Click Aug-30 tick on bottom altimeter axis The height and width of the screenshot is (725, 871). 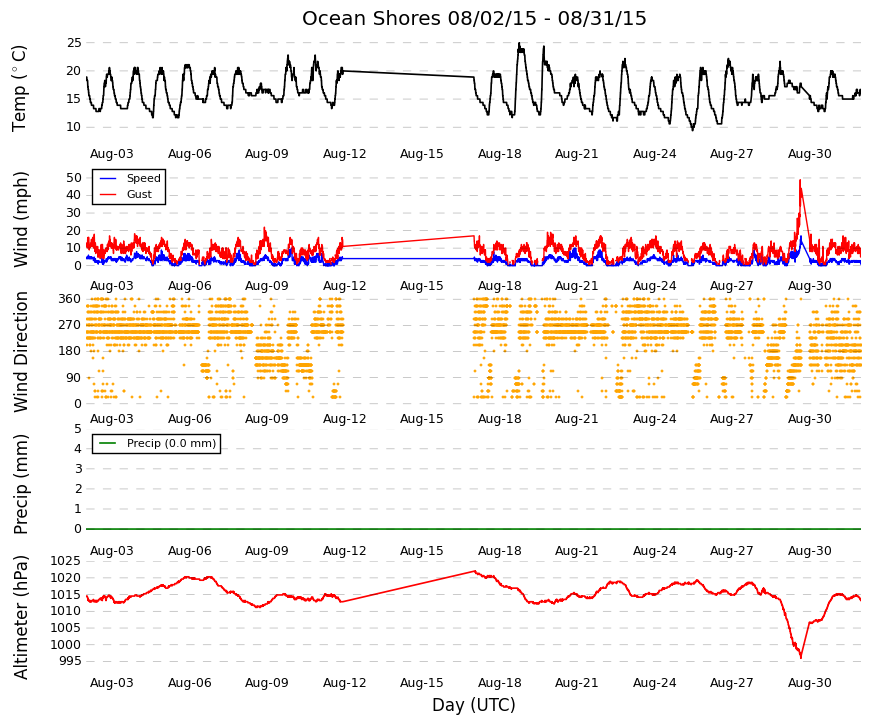click(x=809, y=683)
